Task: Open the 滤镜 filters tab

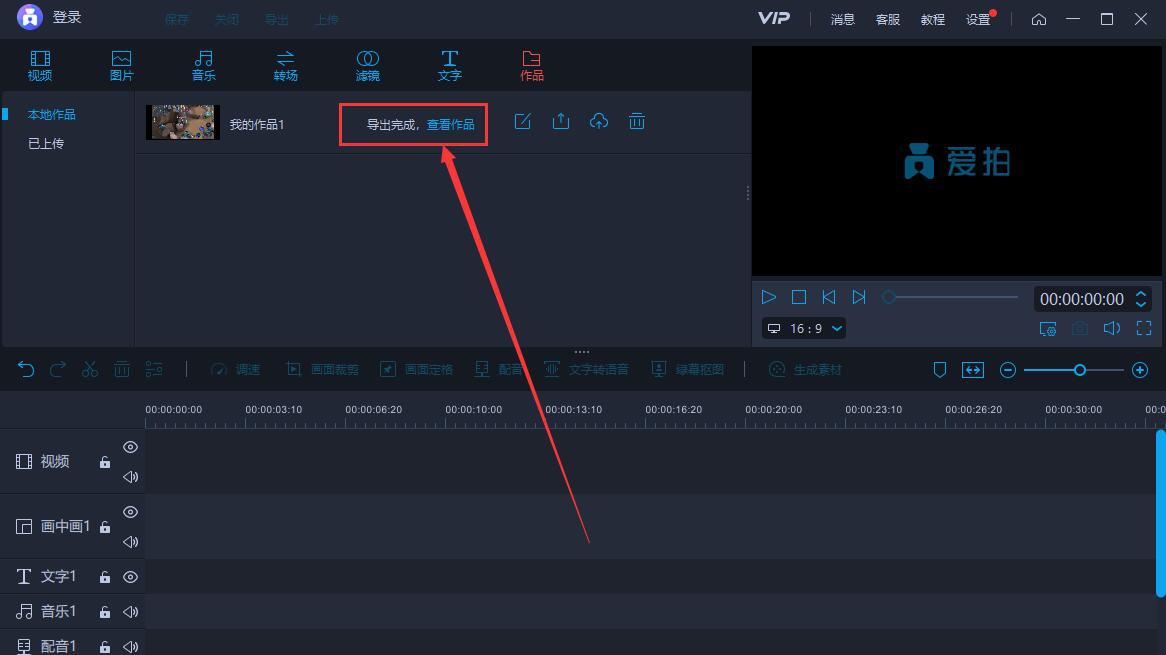Action: coord(367,65)
